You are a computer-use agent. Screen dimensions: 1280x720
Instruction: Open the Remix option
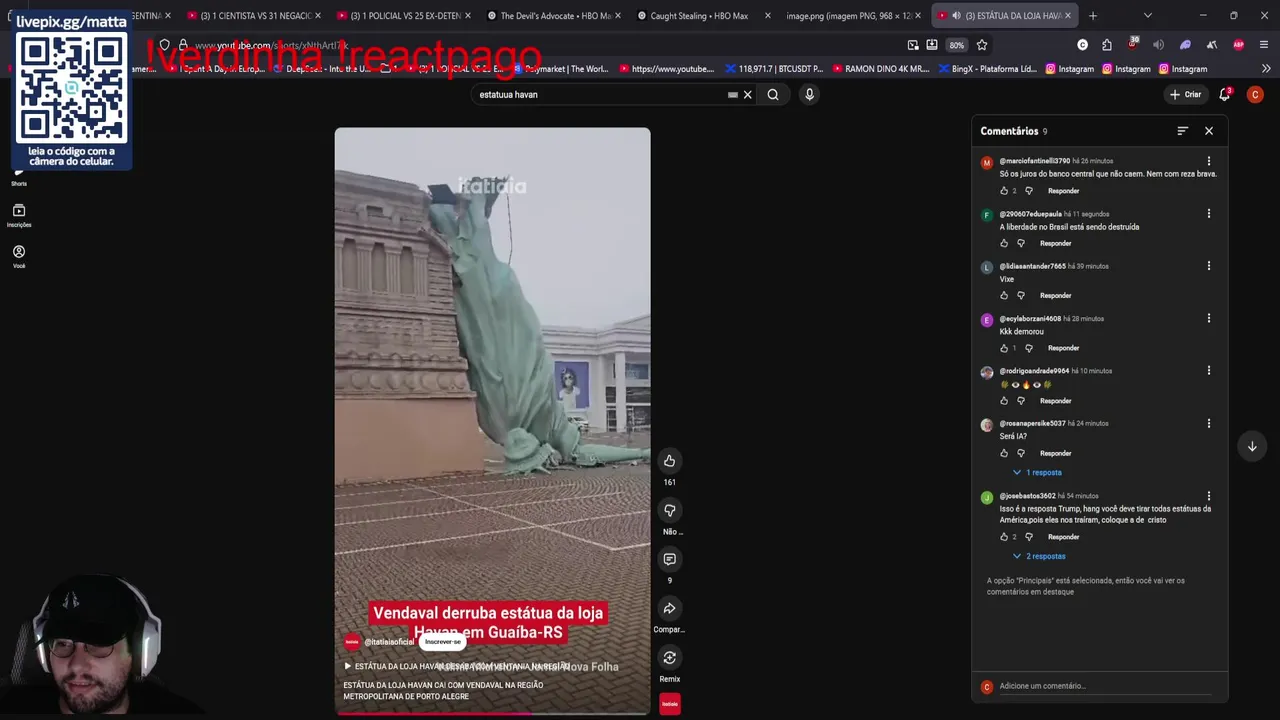(x=669, y=657)
